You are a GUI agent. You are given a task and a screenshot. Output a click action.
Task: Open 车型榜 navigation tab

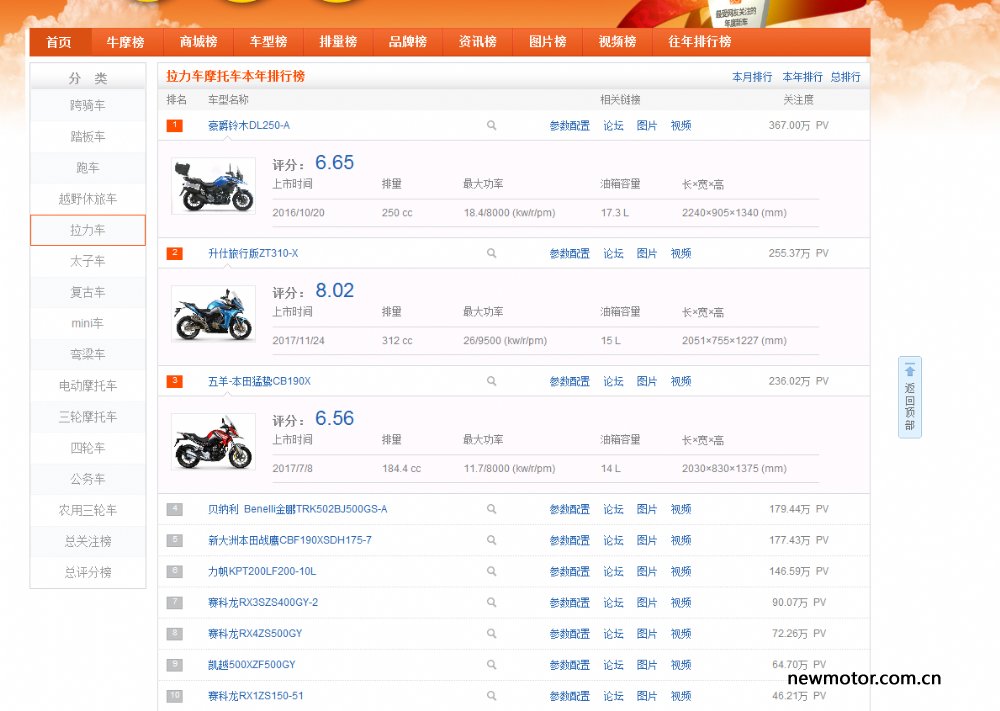click(x=268, y=42)
